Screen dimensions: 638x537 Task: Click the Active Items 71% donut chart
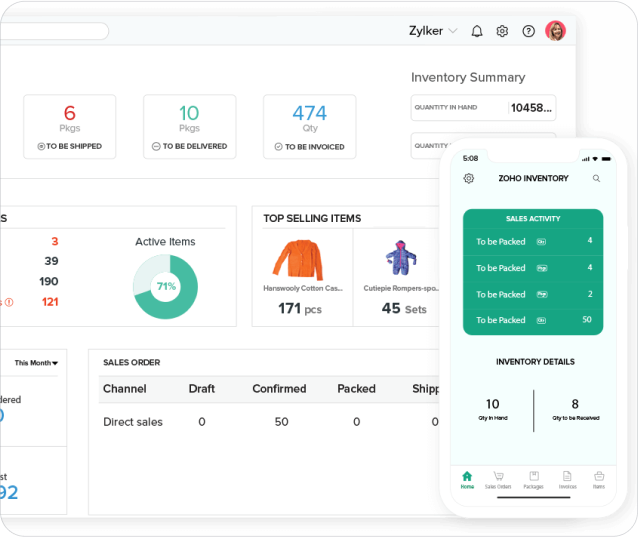pos(166,287)
